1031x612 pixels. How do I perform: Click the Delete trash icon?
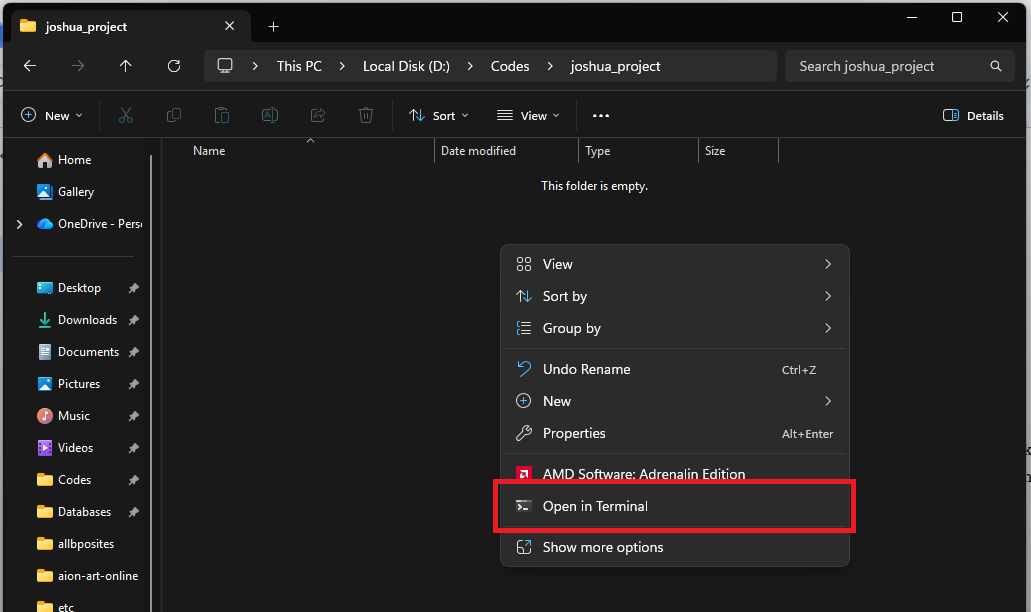pos(366,116)
